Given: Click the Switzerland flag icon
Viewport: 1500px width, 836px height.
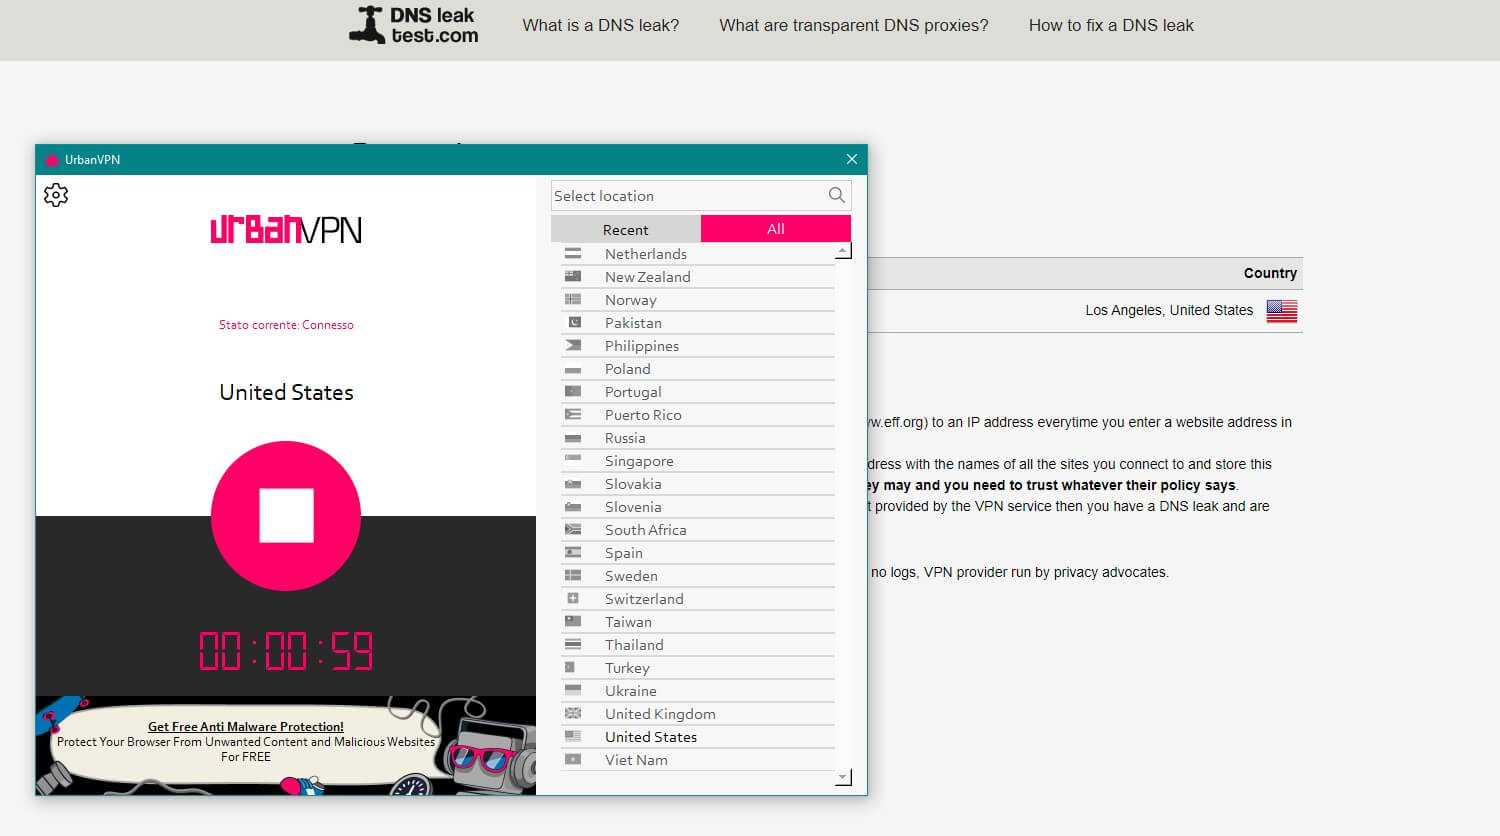Looking at the screenshot, I should tap(573, 599).
